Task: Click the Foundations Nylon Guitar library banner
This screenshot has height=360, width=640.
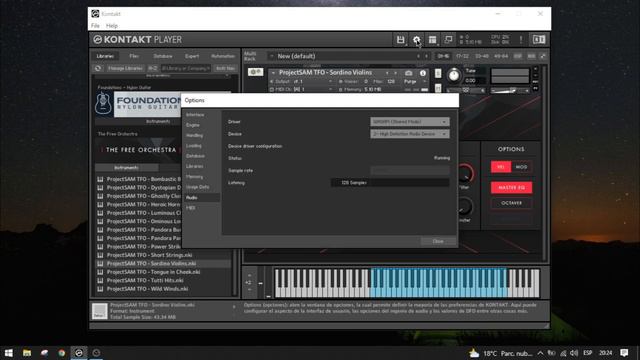Action: coord(138,104)
